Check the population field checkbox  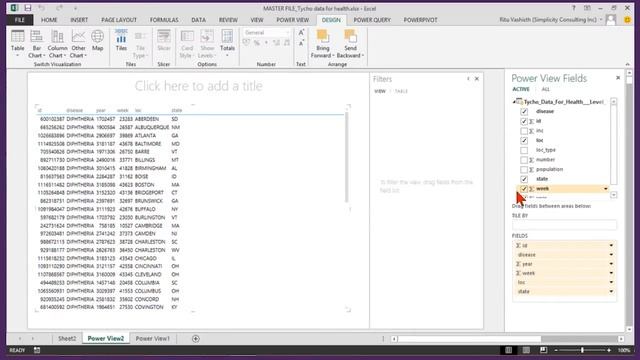(x=524, y=169)
